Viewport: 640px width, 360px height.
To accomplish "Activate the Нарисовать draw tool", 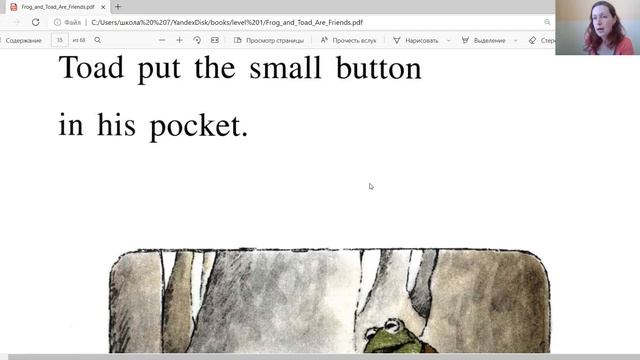I will (416, 40).
